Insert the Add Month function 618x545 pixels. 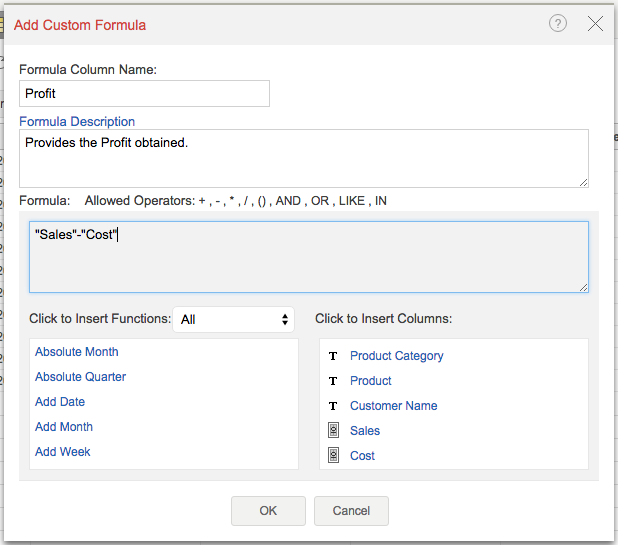tap(64, 427)
